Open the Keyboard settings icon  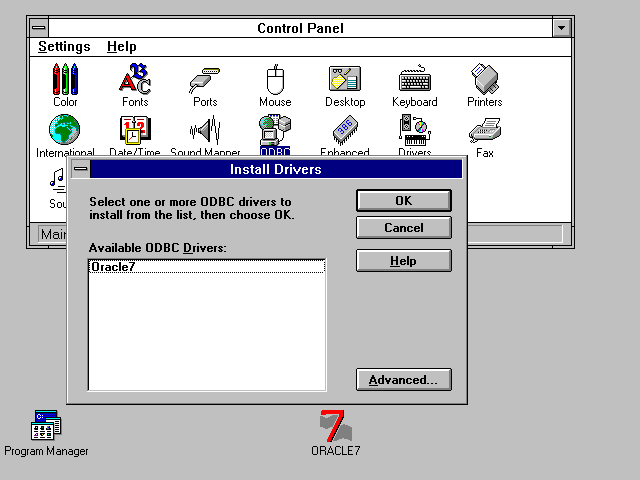tap(414, 80)
